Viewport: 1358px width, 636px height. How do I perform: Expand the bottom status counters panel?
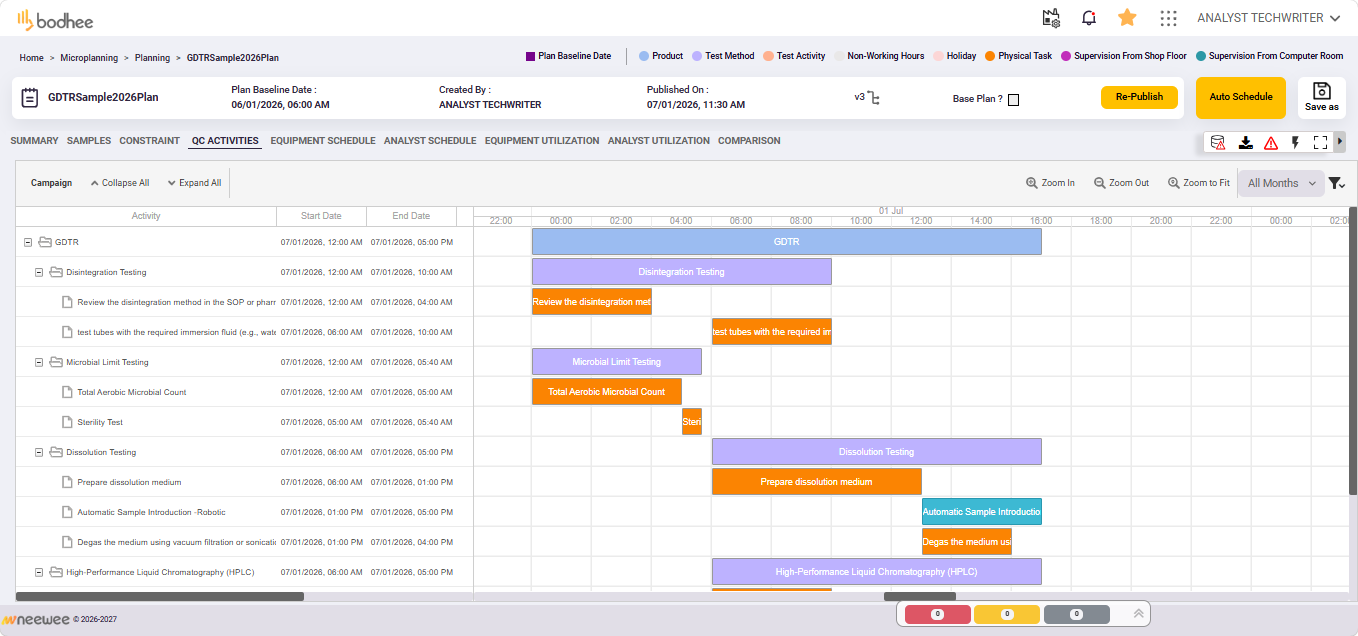coord(1138,614)
